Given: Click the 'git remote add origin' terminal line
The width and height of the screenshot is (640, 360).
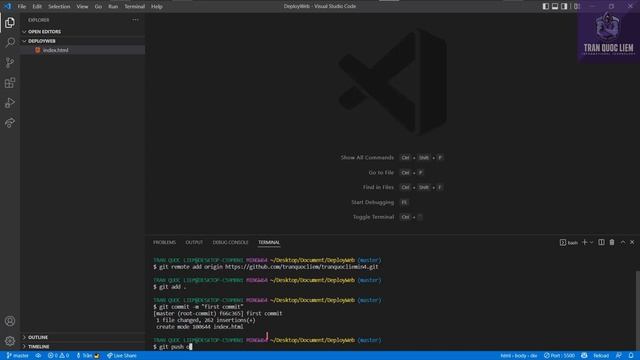Looking at the screenshot, I should click(x=266, y=267).
